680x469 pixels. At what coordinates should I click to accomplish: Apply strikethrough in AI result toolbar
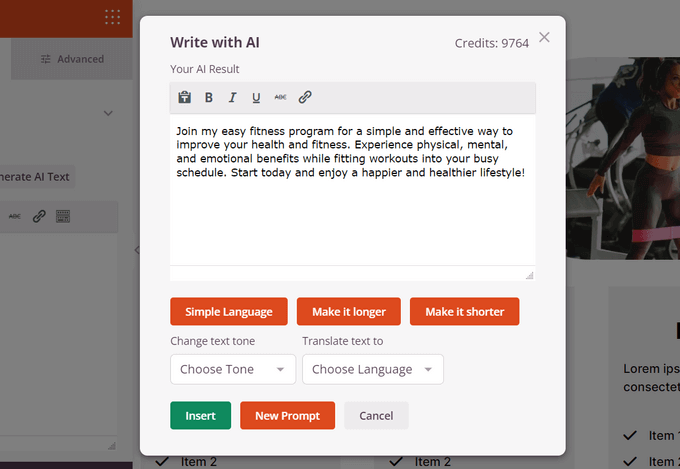pos(280,98)
